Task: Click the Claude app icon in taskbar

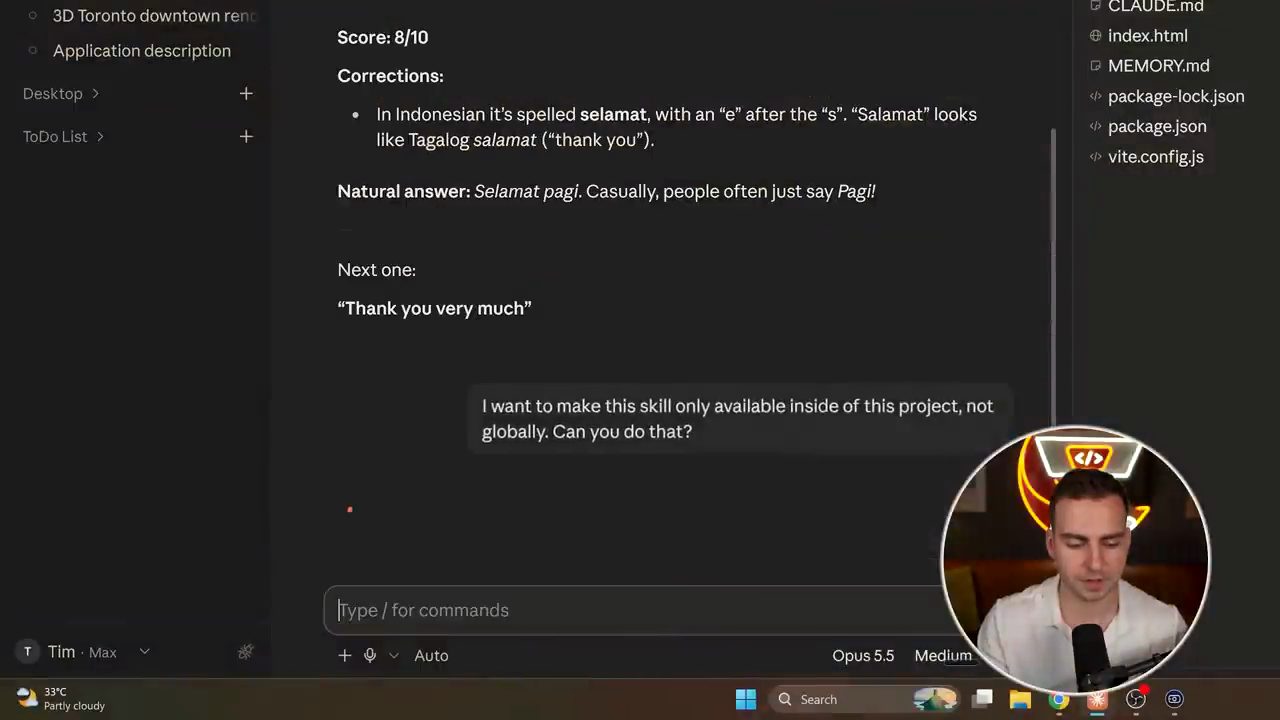Action: click(1097, 699)
